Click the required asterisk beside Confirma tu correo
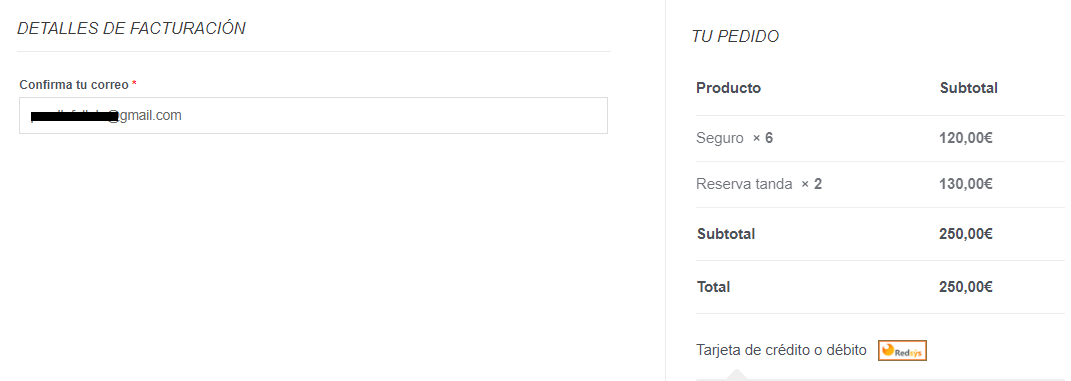Viewport: 1071px width, 381px height. click(135, 84)
